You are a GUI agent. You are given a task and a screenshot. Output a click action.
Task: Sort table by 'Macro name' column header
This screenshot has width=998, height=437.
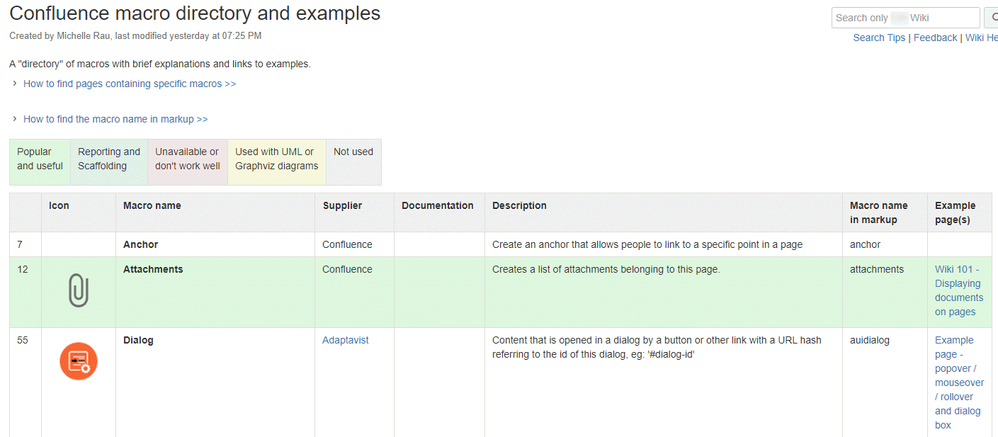coord(152,206)
